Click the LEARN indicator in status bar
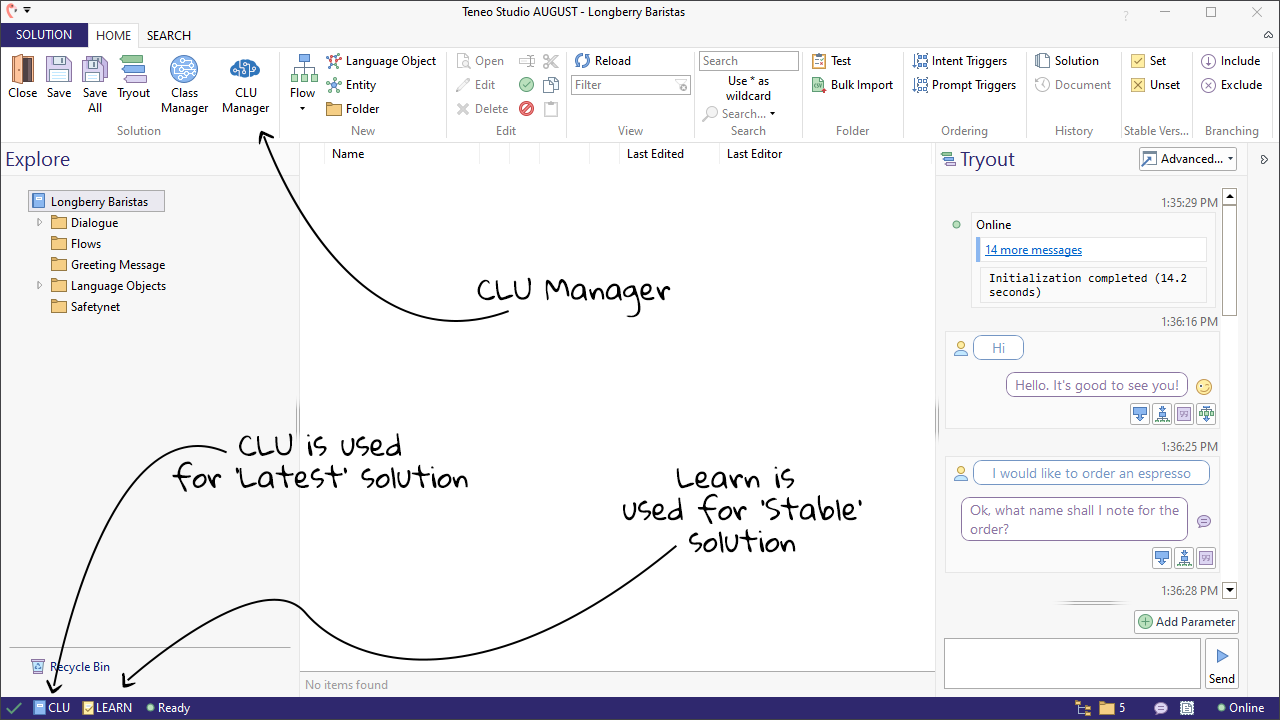 pos(107,708)
